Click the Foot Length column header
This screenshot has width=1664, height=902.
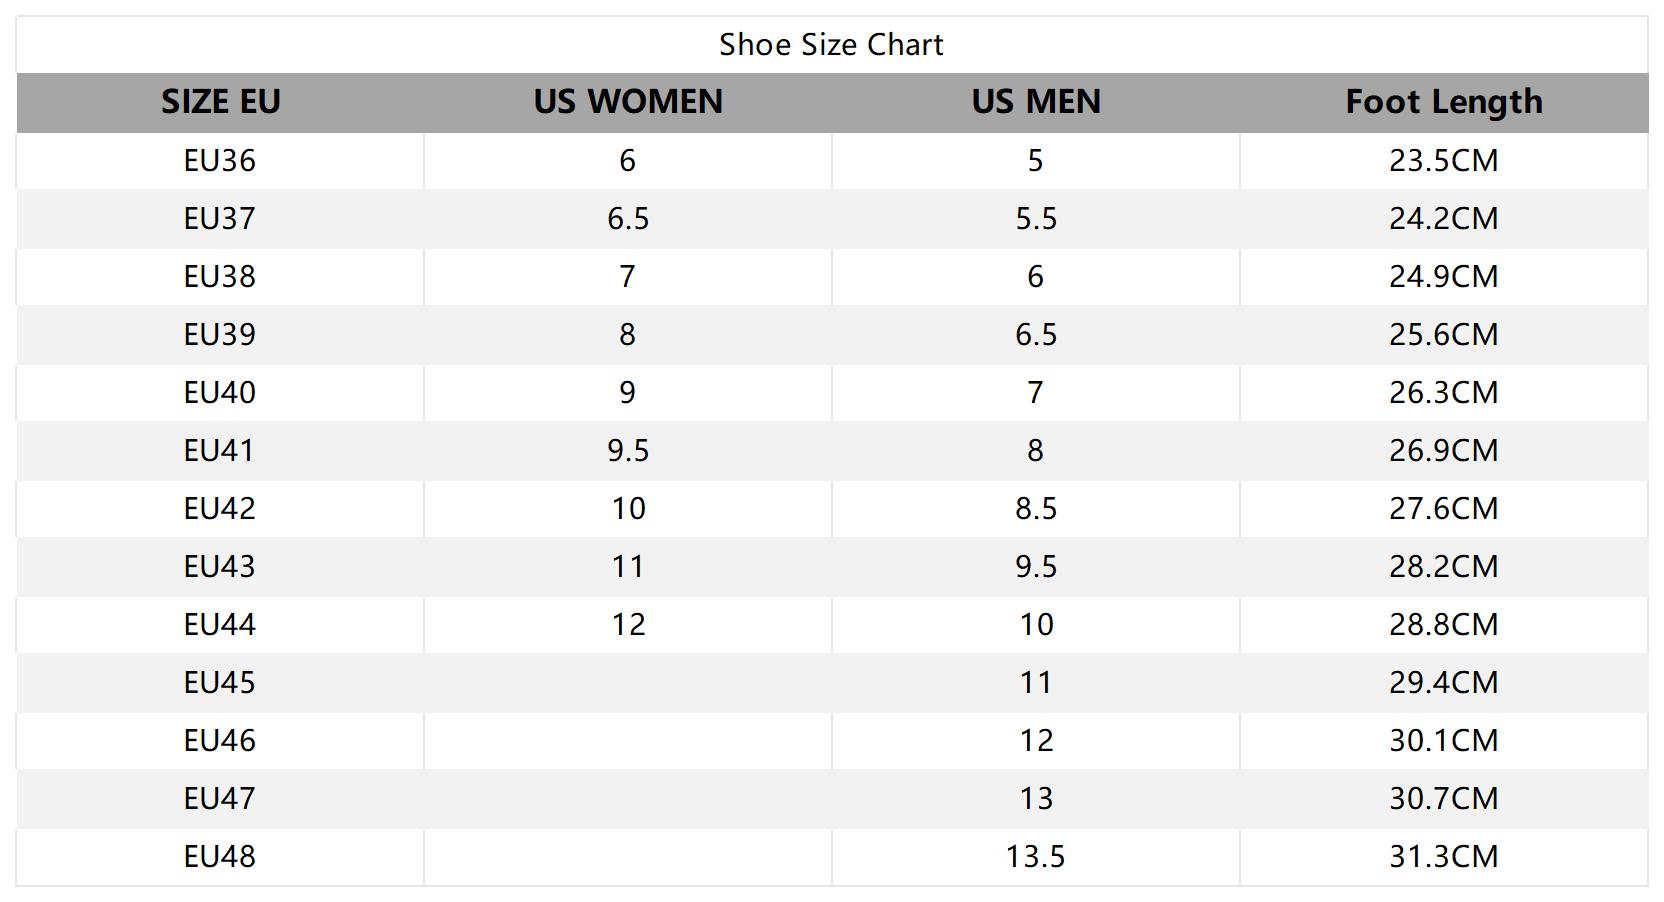point(1443,102)
